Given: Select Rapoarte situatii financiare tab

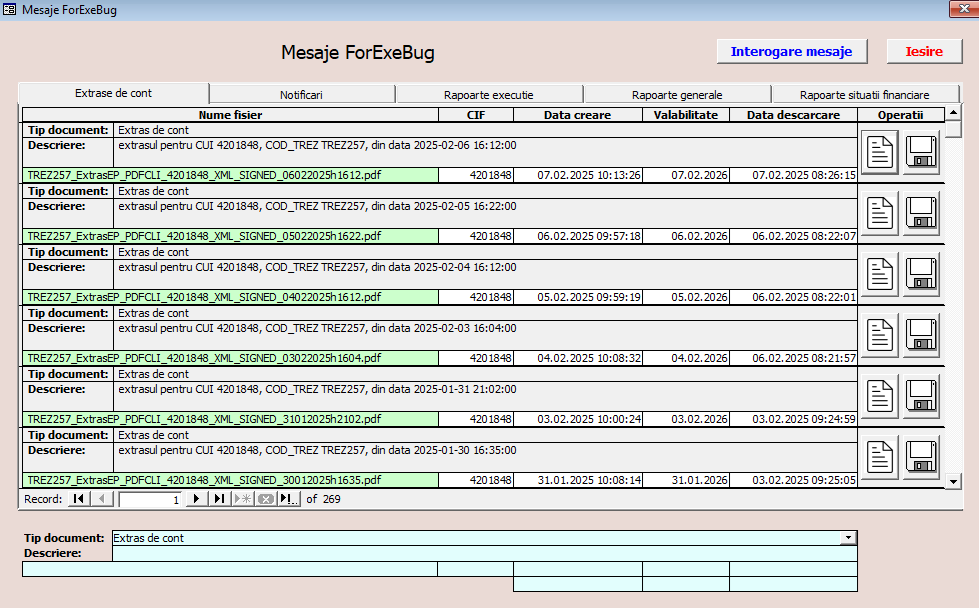Looking at the screenshot, I should [864, 95].
